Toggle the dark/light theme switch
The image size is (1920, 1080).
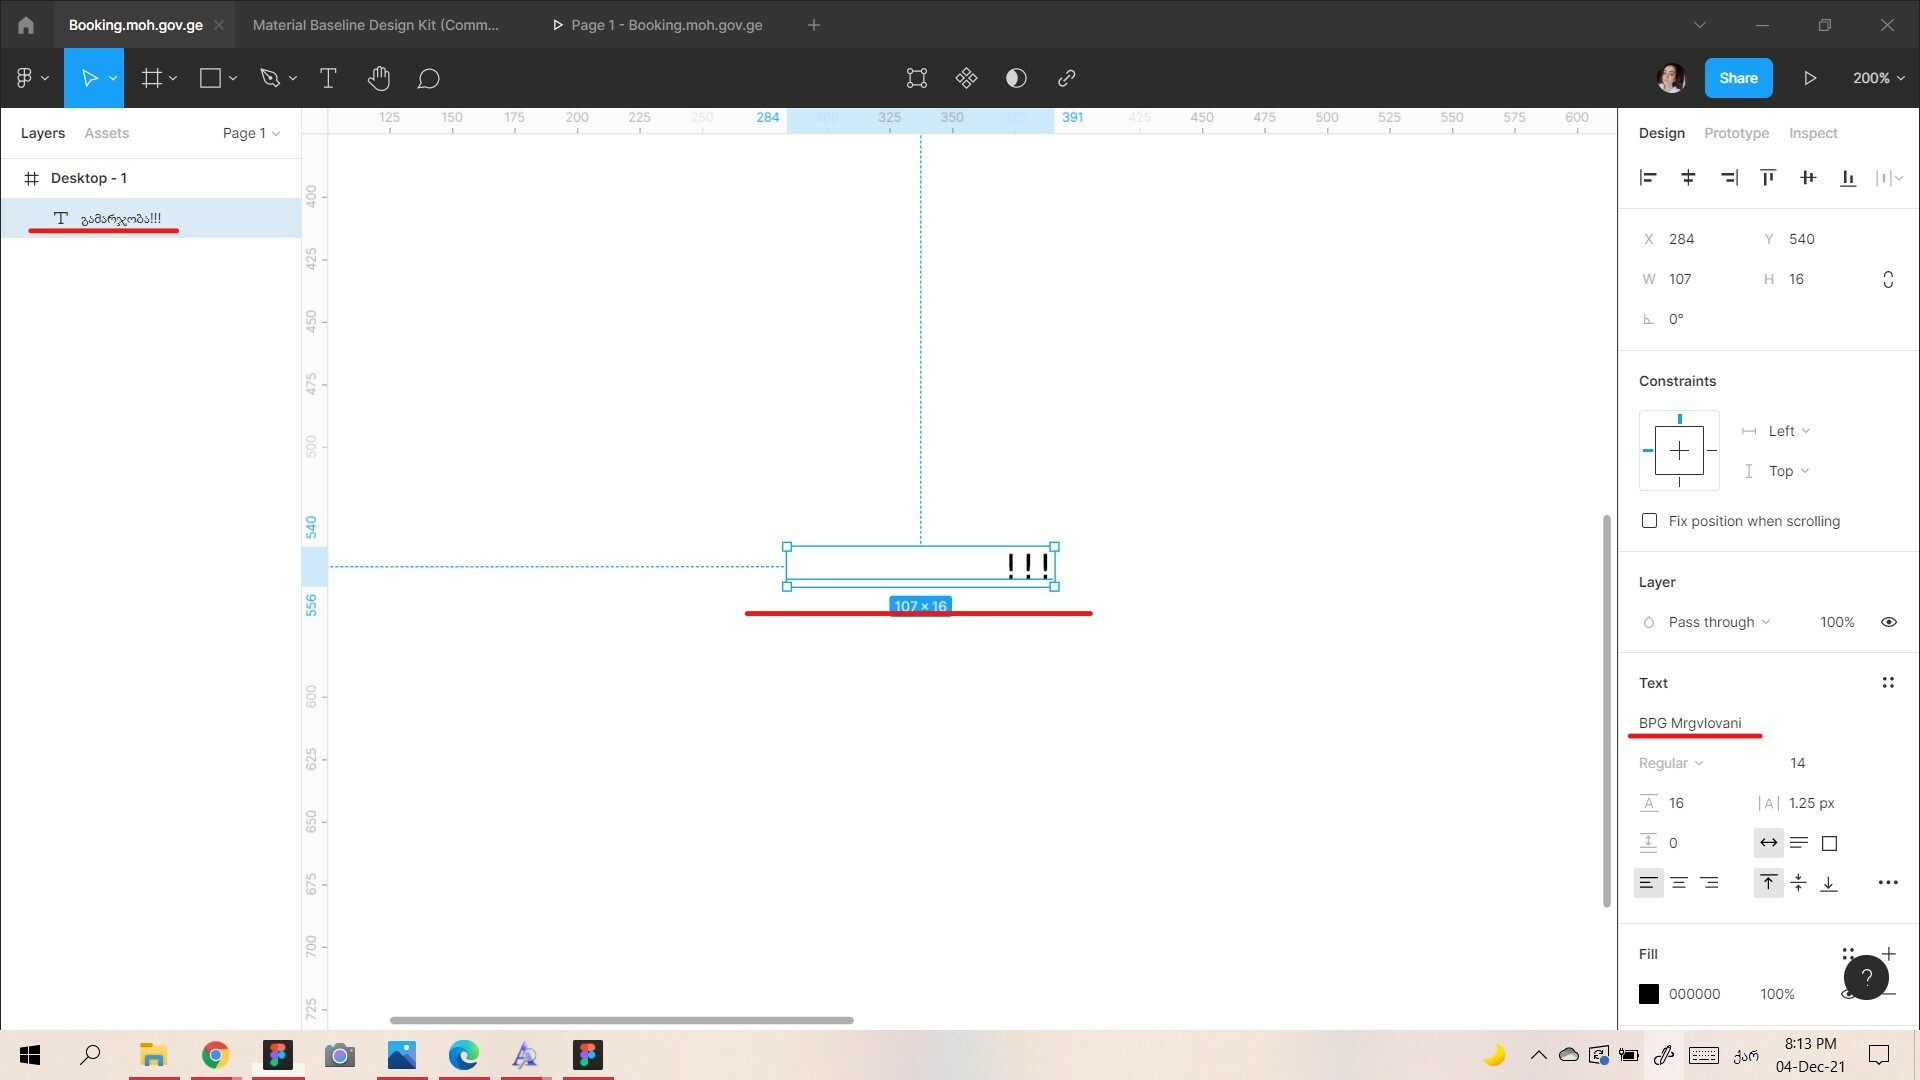pyautogui.click(x=1015, y=76)
